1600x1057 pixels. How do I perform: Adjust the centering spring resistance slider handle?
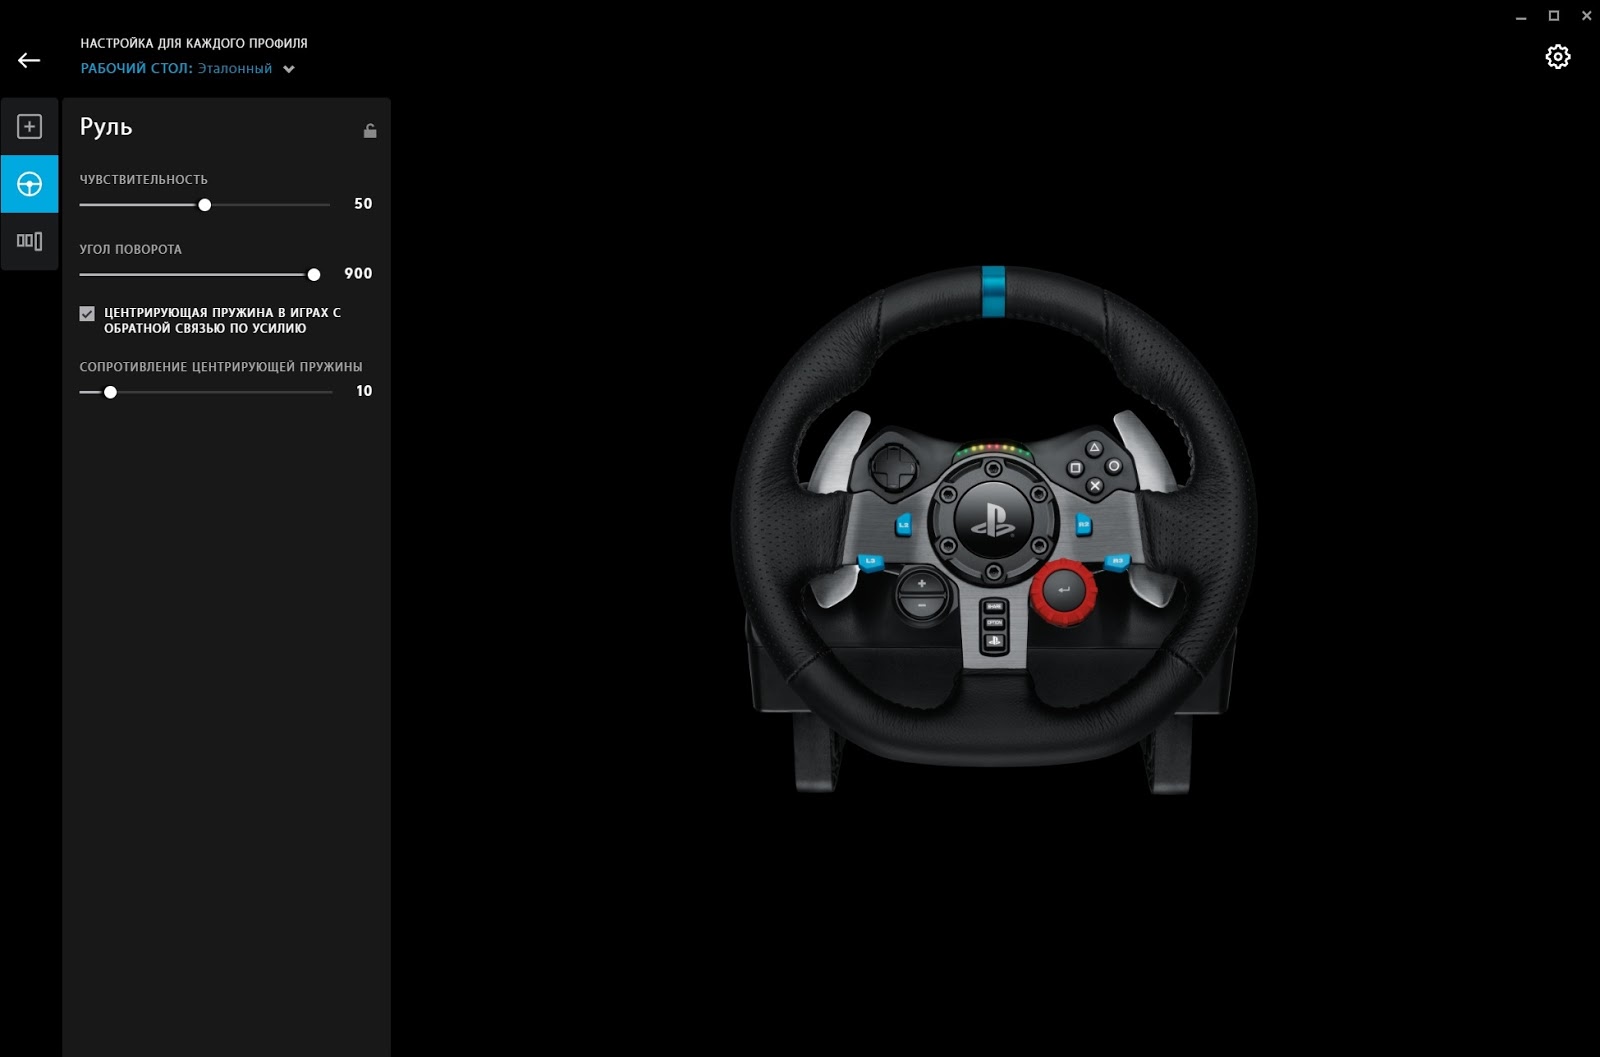coord(110,392)
